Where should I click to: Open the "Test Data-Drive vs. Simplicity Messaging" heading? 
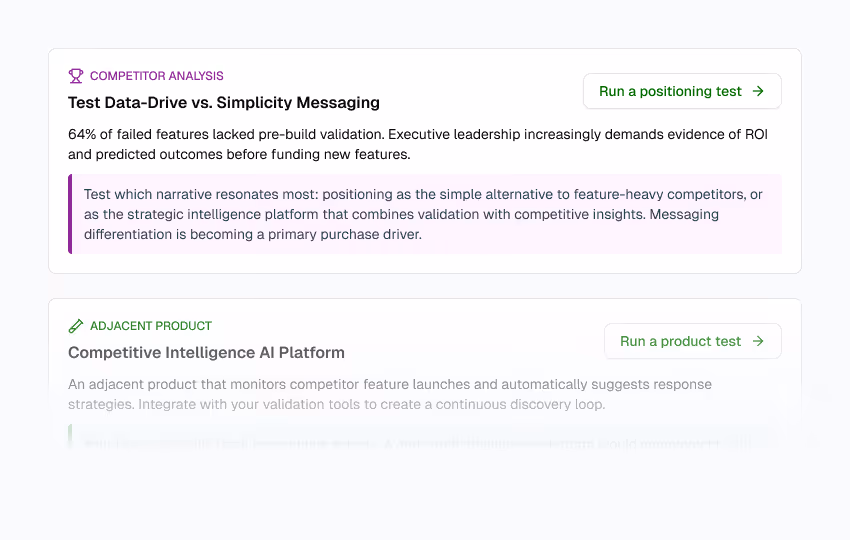click(224, 102)
